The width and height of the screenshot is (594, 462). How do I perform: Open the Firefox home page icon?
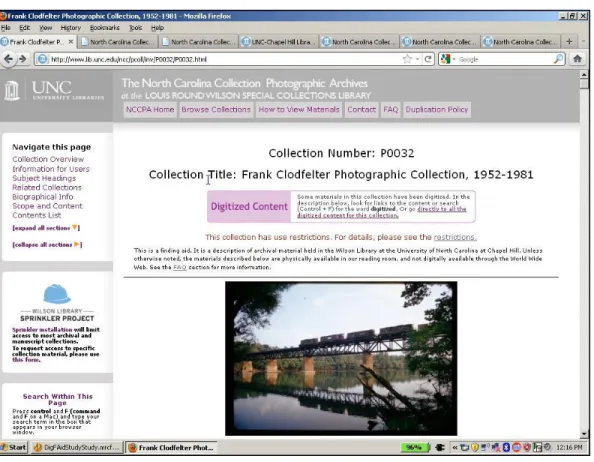pos(577,59)
